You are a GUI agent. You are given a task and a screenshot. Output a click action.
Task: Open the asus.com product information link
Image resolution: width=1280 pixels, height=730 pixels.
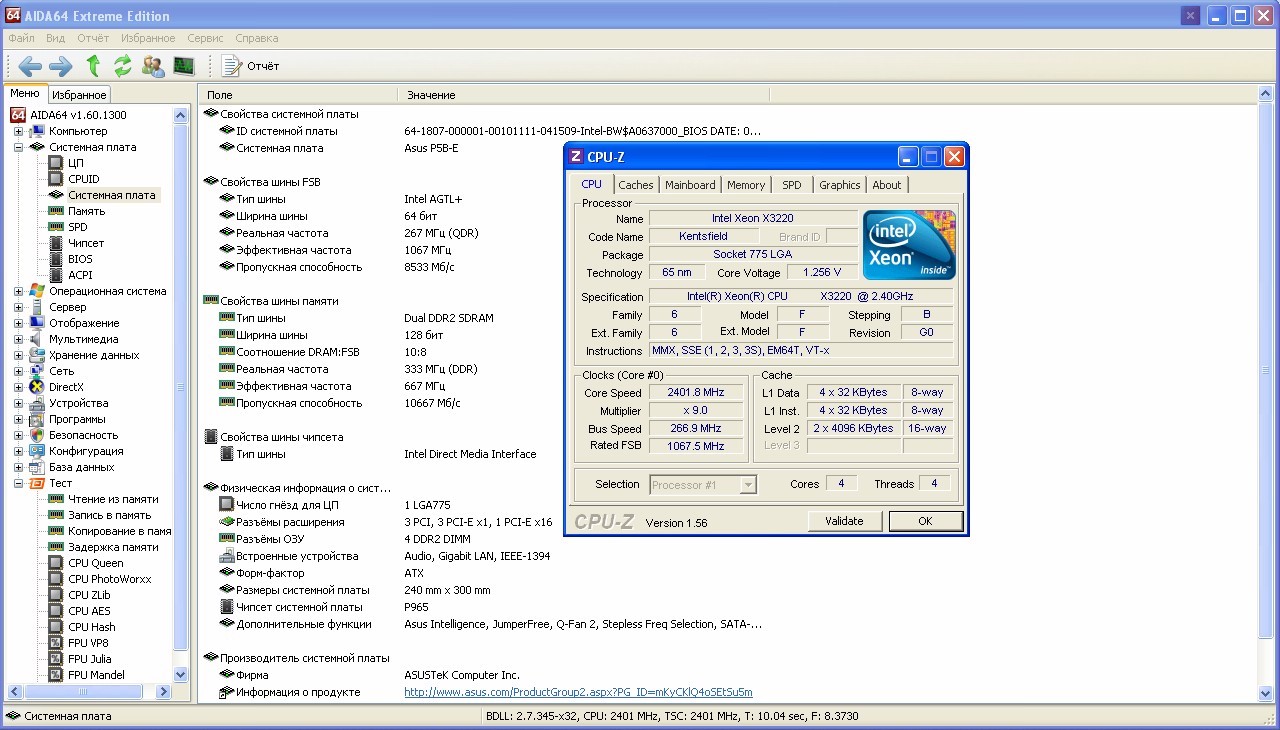578,692
